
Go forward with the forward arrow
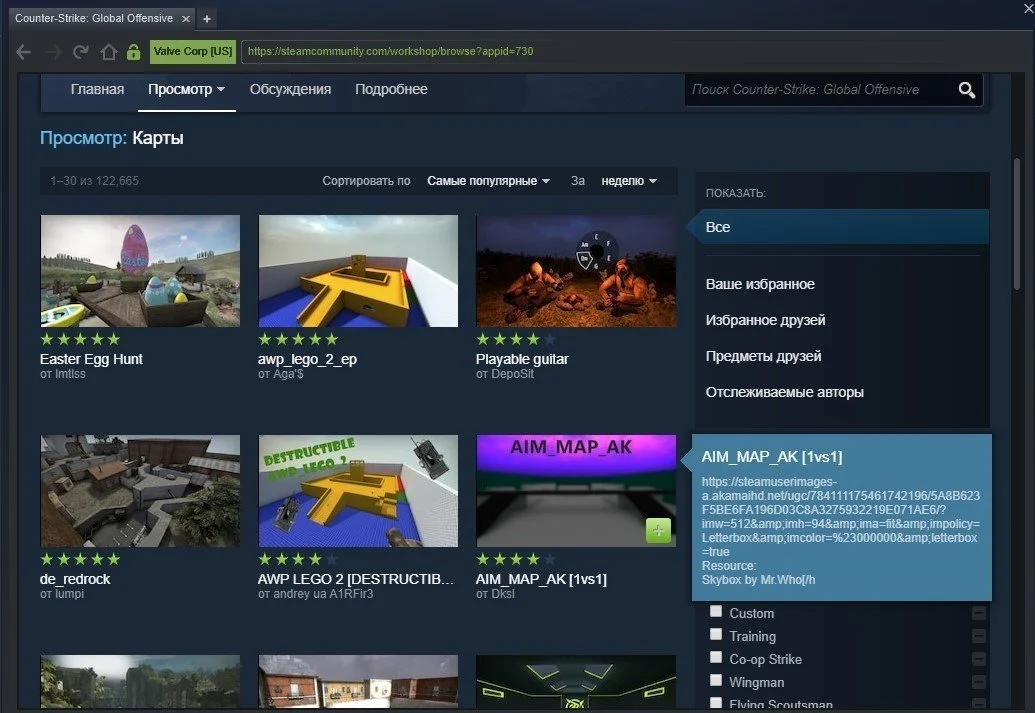(54, 51)
